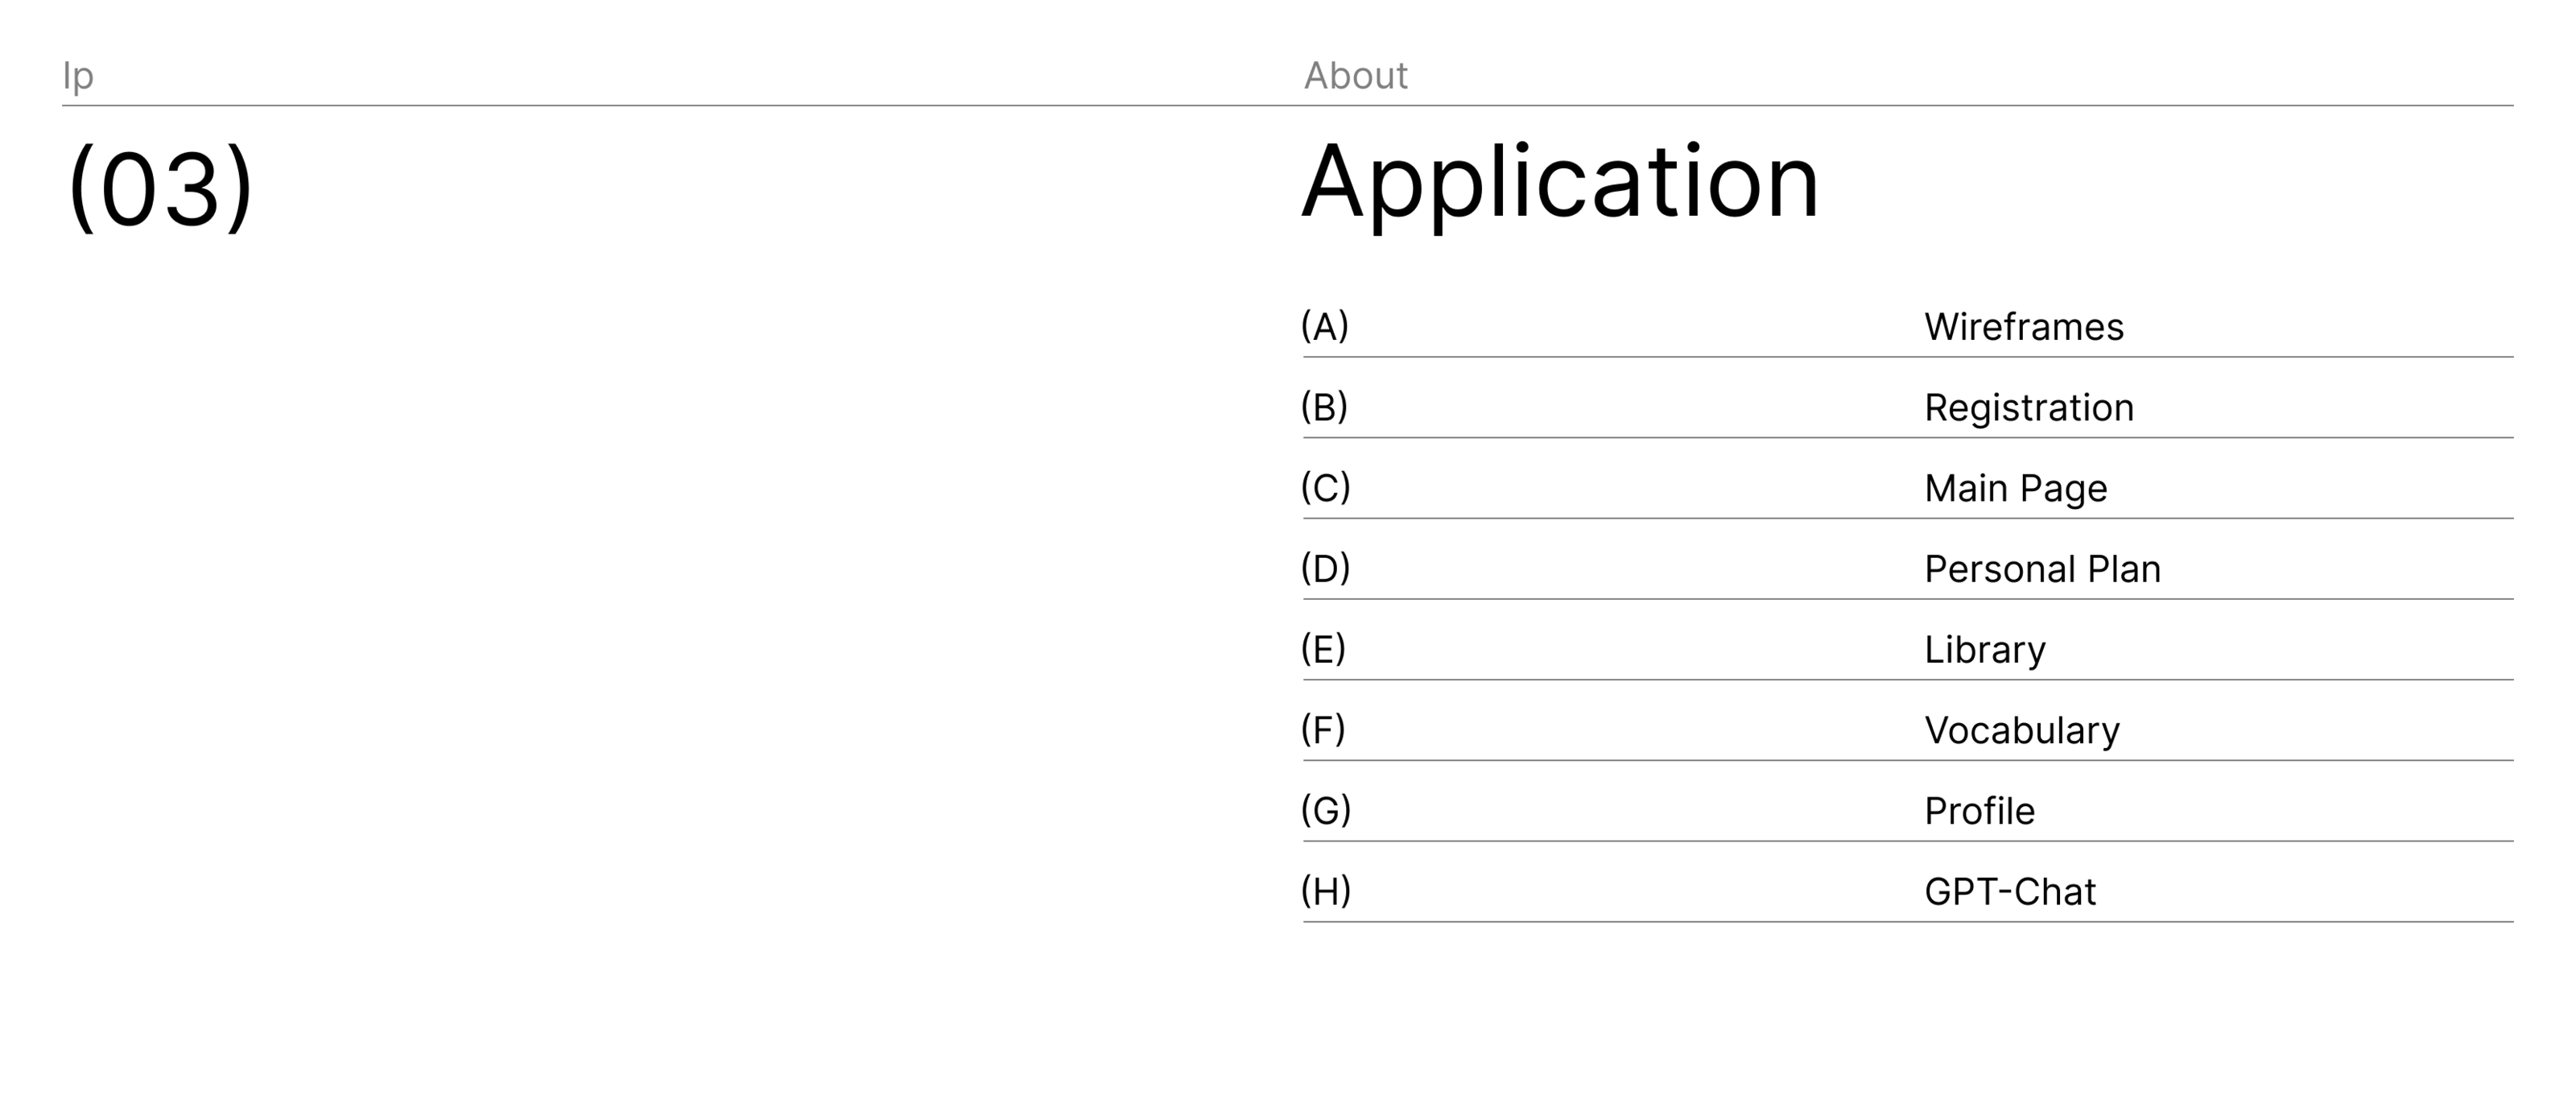
Task: Select the Personal Plan entry
Action: pos(2042,569)
